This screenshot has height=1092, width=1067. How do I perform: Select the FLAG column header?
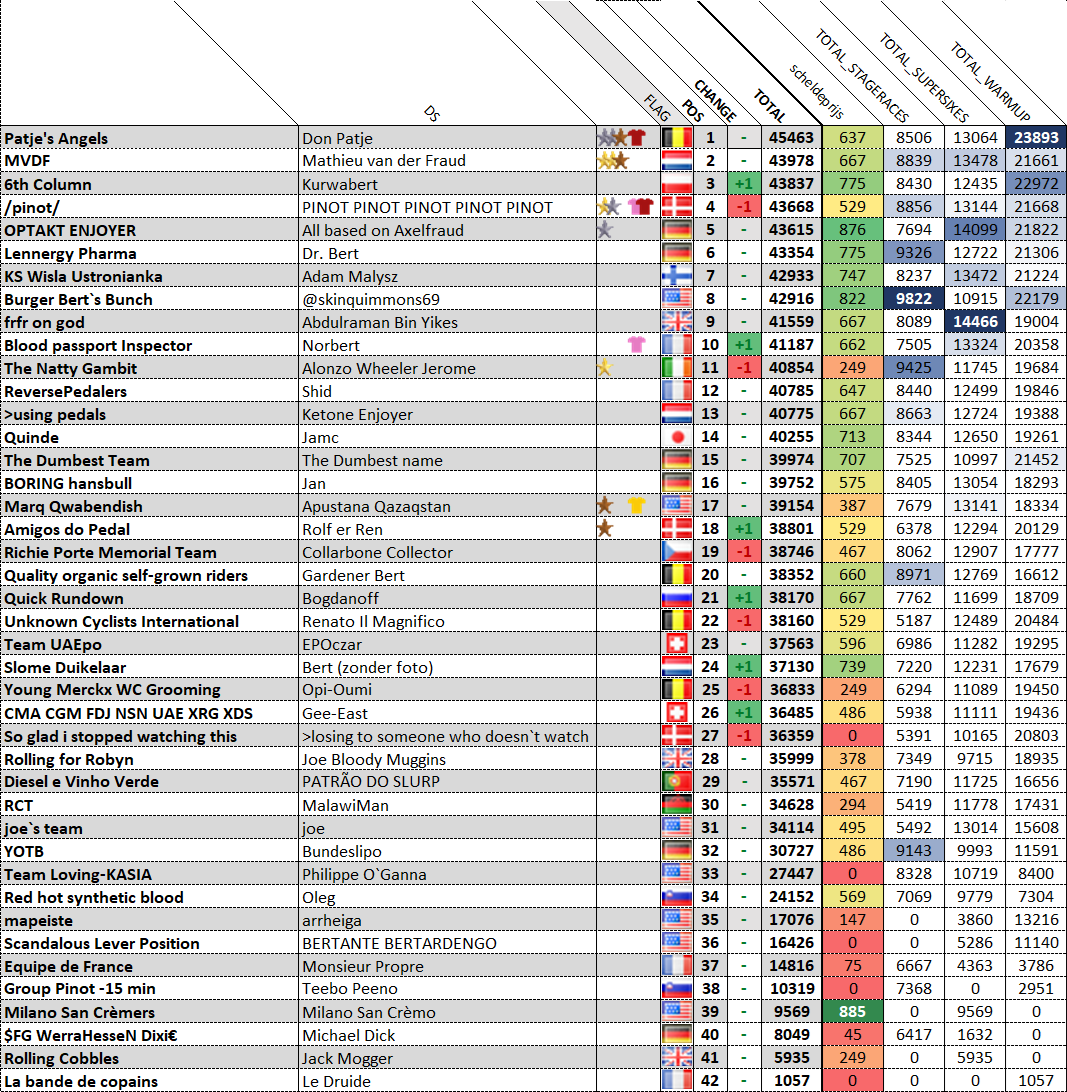657,108
